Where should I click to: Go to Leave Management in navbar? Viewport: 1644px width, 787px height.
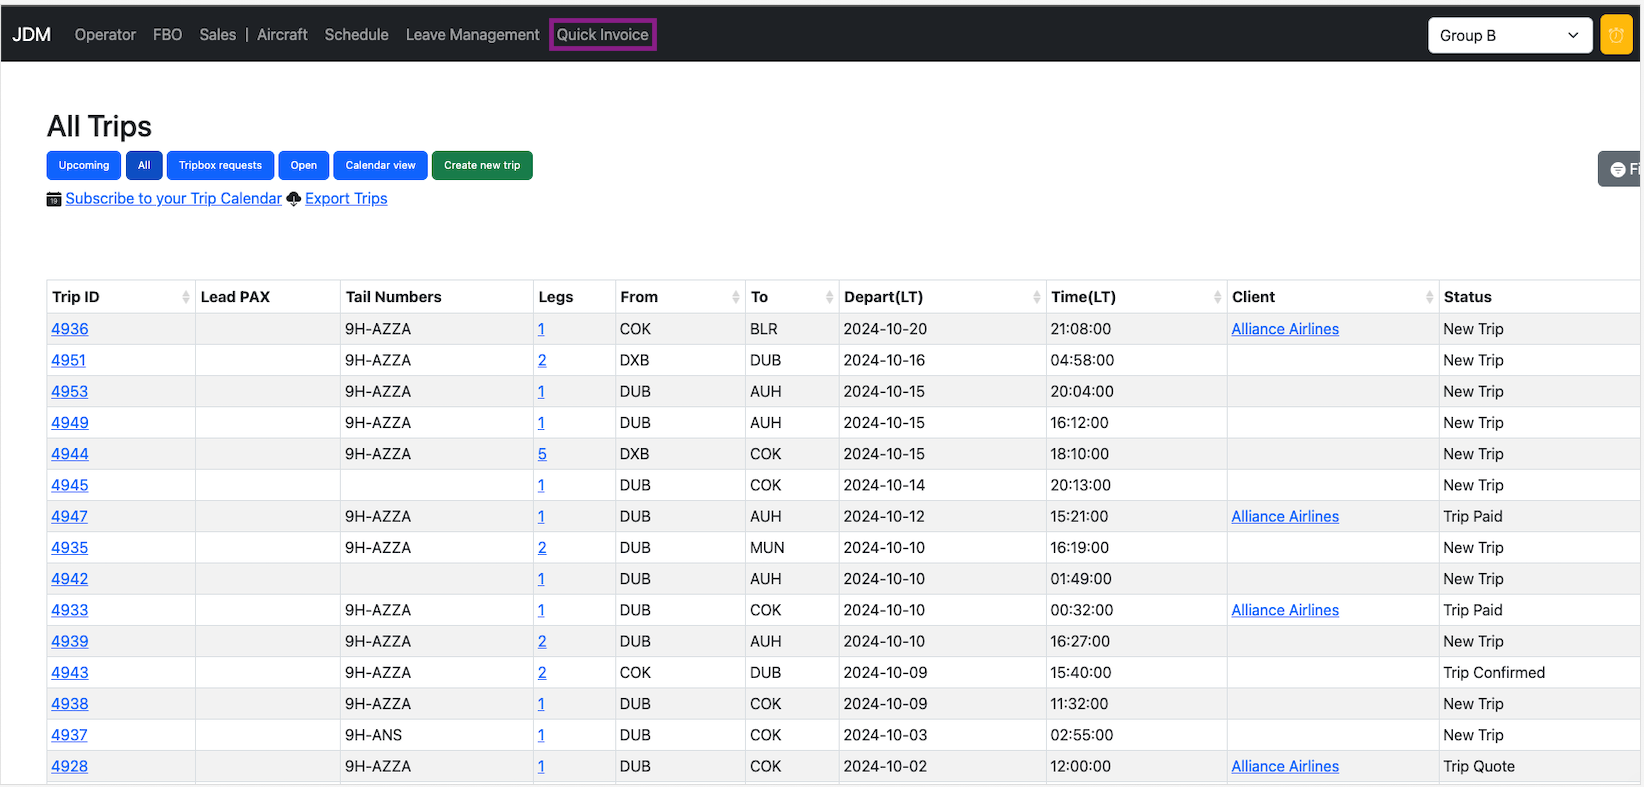click(472, 35)
